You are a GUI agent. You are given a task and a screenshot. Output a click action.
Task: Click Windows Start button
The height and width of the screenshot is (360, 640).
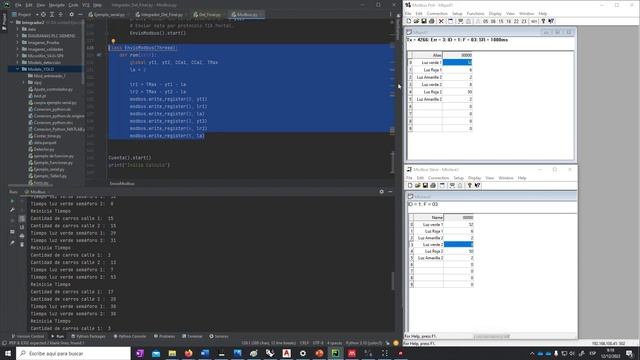coord(8,353)
